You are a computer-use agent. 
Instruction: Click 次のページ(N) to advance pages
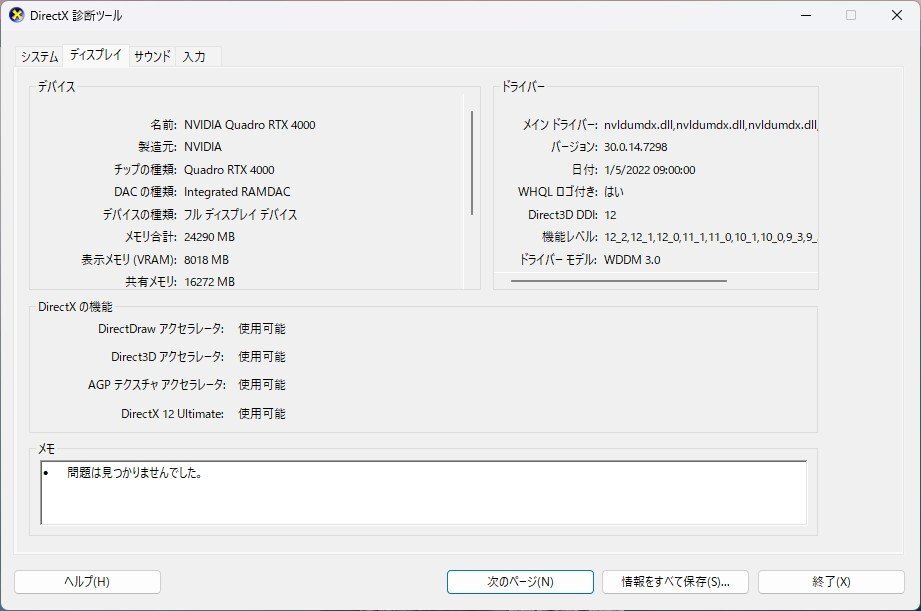pos(519,581)
